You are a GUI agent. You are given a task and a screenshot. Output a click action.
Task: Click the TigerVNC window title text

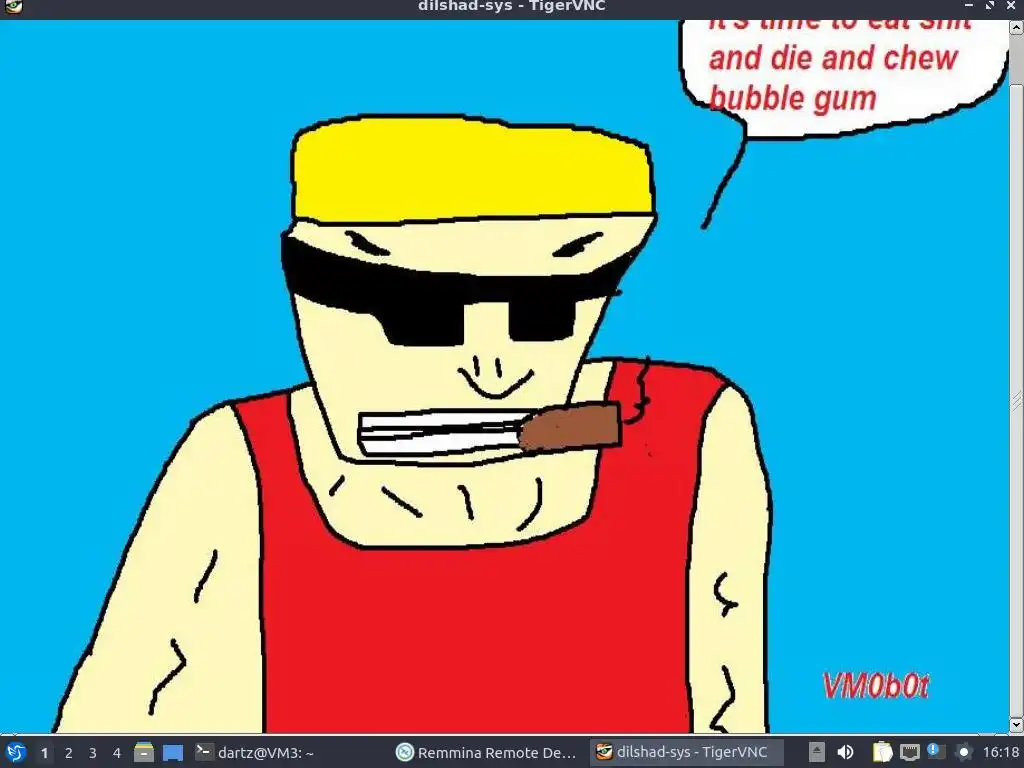[x=511, y=6]
